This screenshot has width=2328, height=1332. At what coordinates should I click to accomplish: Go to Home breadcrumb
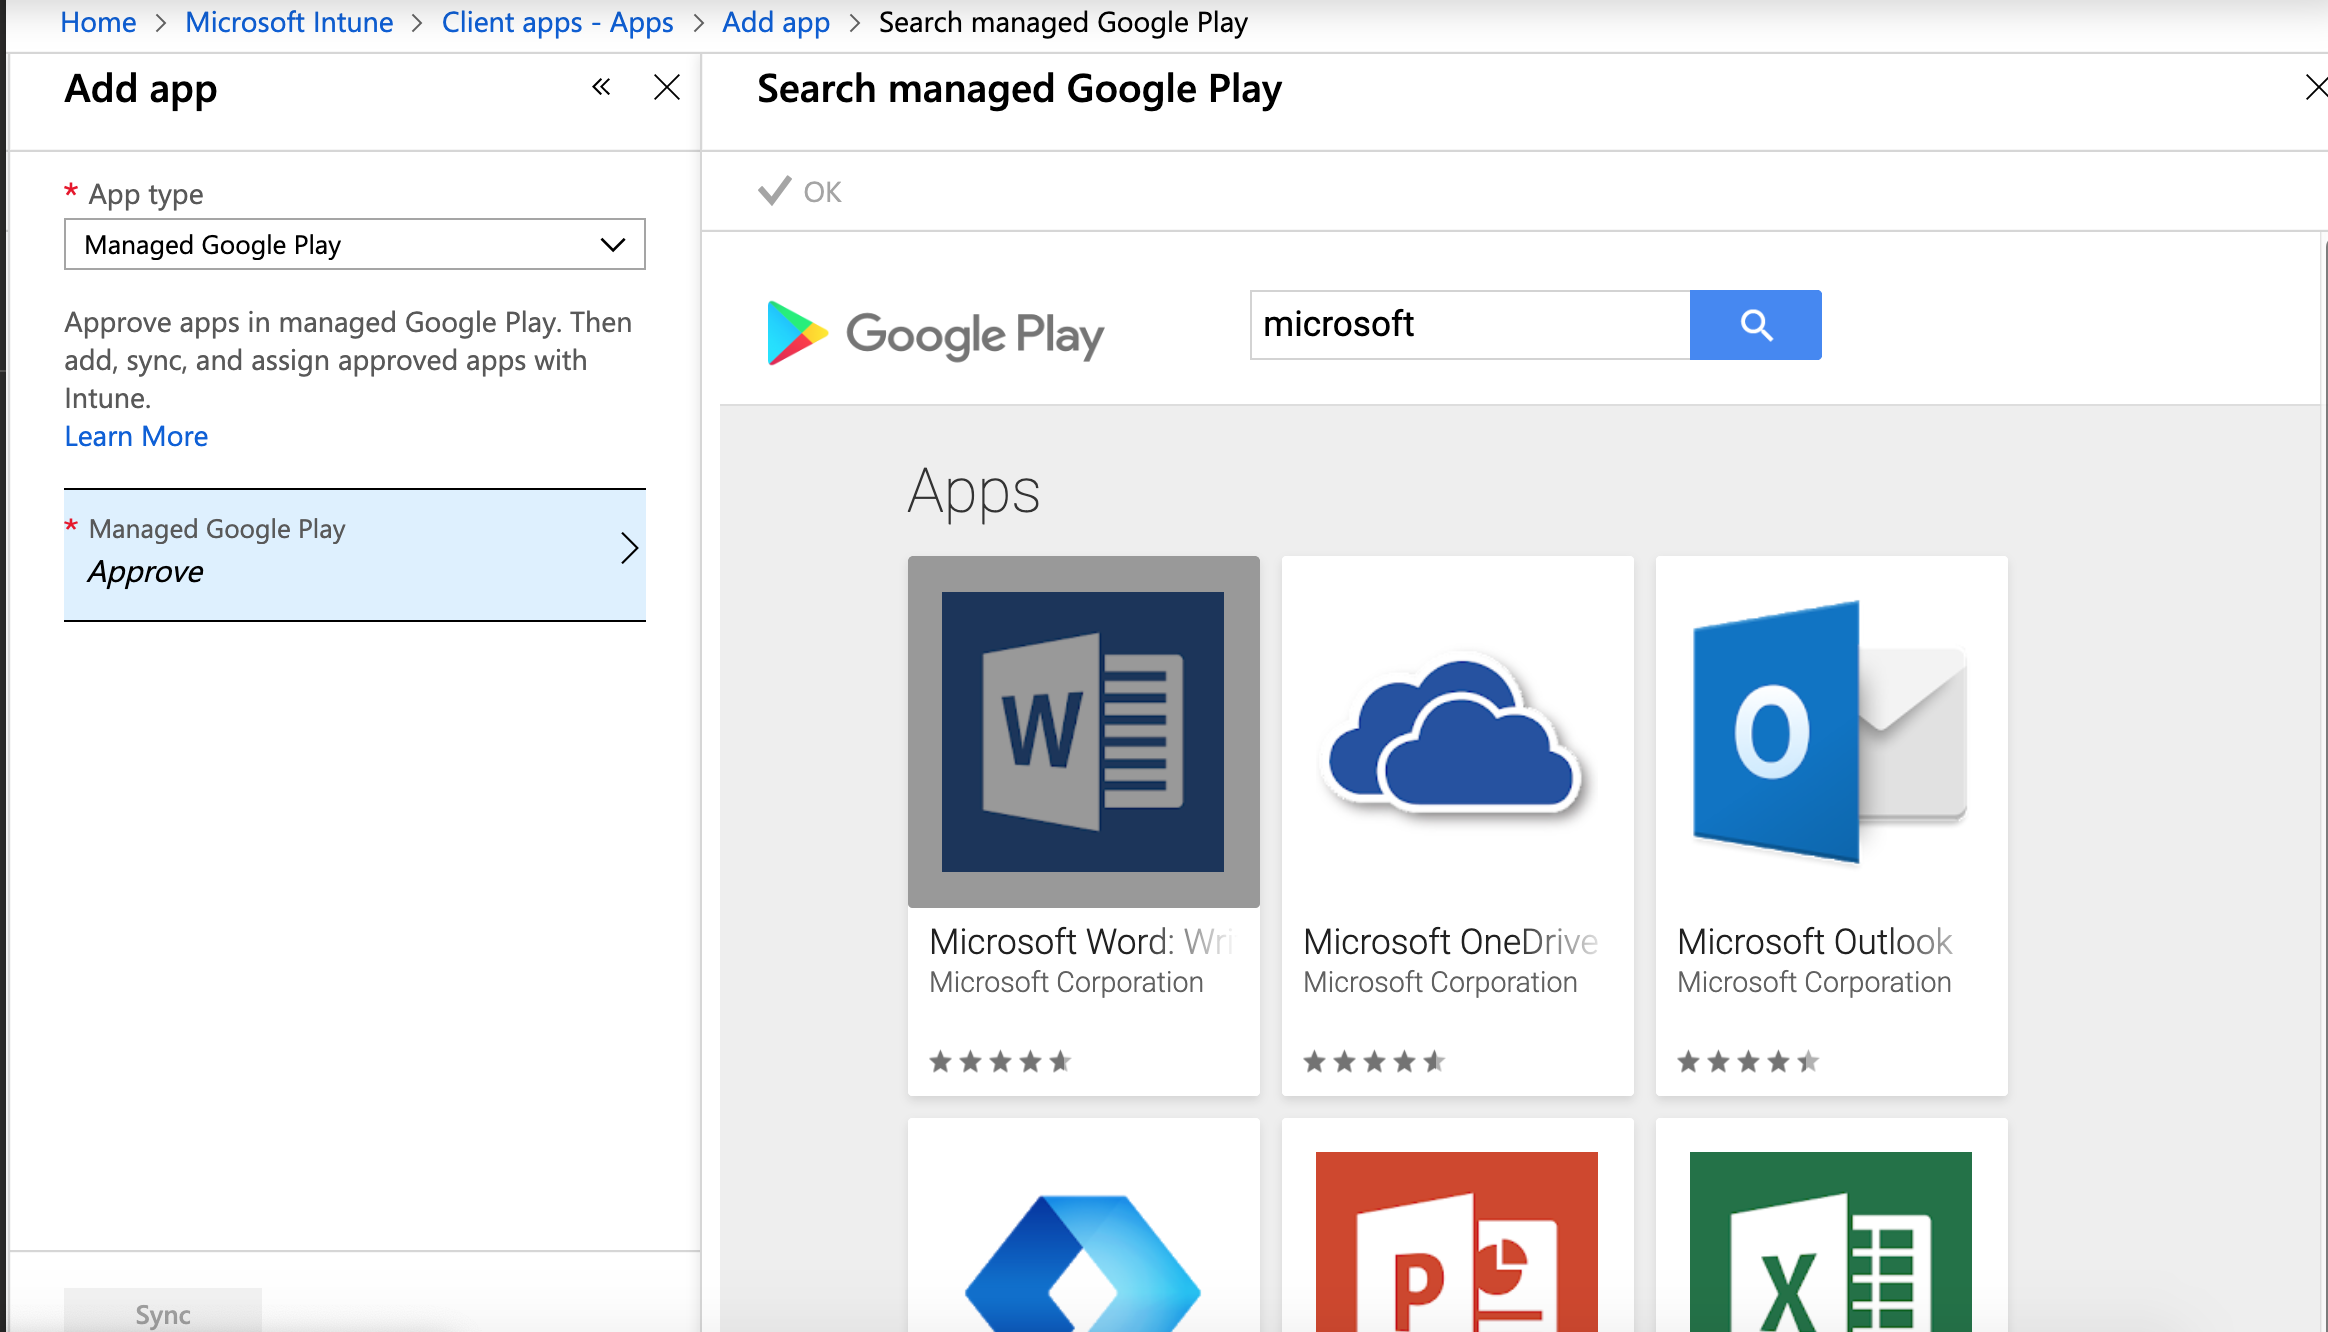[98, 22]
